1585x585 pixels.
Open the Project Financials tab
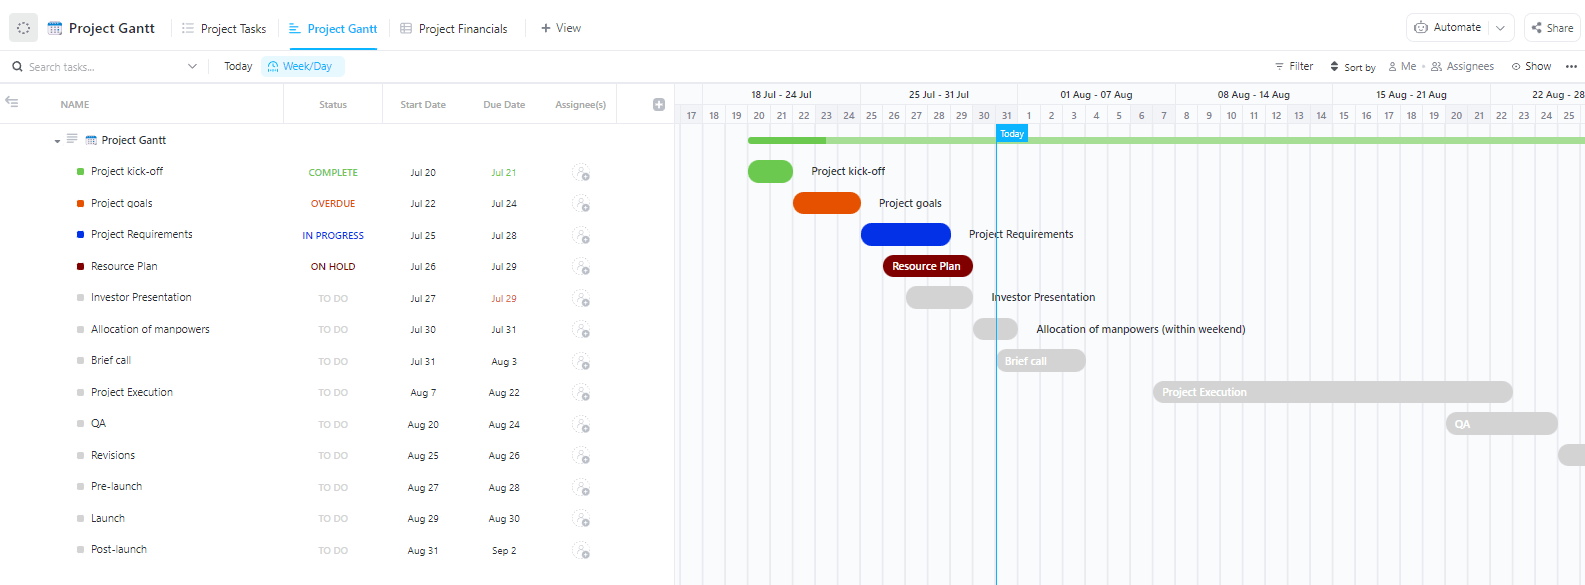point(454,29)
